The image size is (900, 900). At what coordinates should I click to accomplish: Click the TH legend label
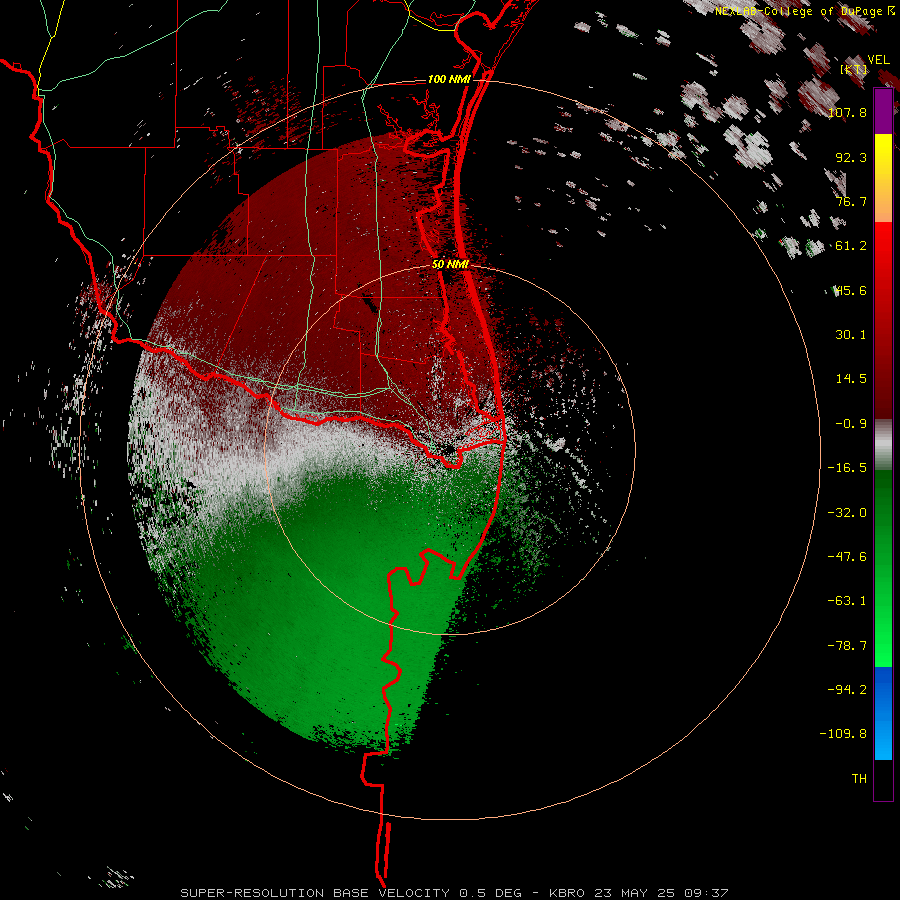[859, 779]
